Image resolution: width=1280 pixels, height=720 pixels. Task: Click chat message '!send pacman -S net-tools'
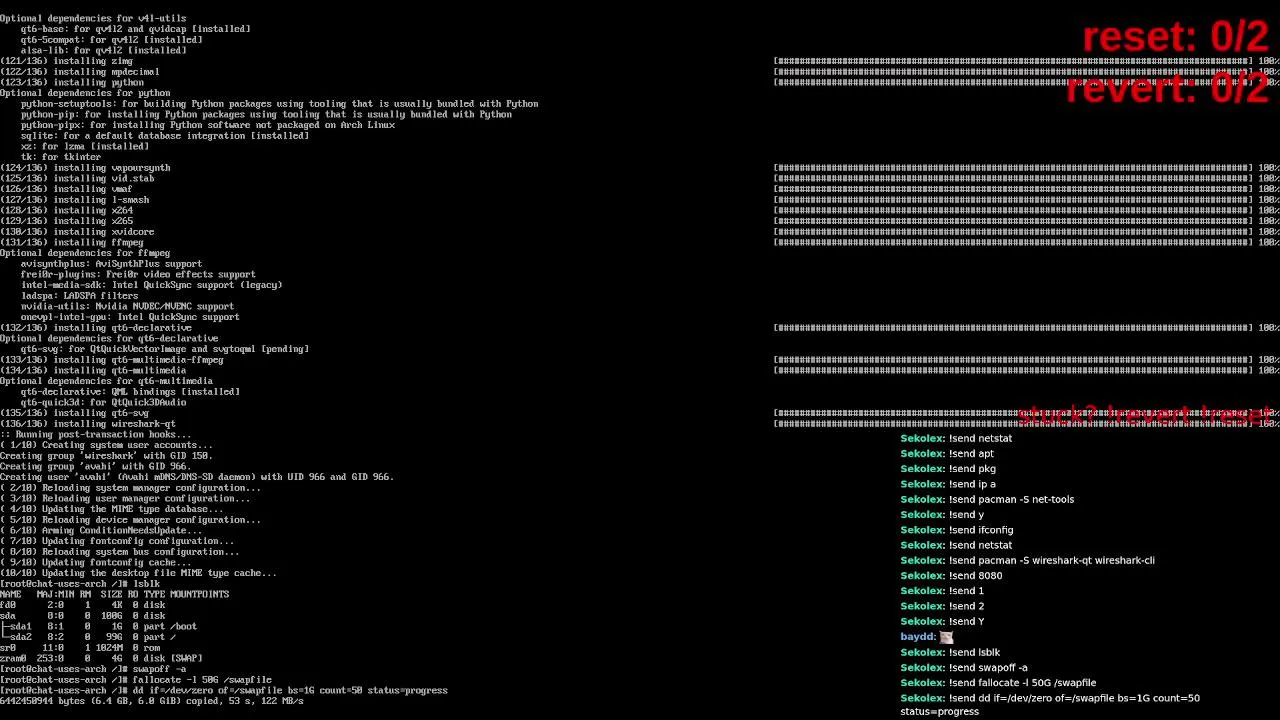[x=987, y=500]
